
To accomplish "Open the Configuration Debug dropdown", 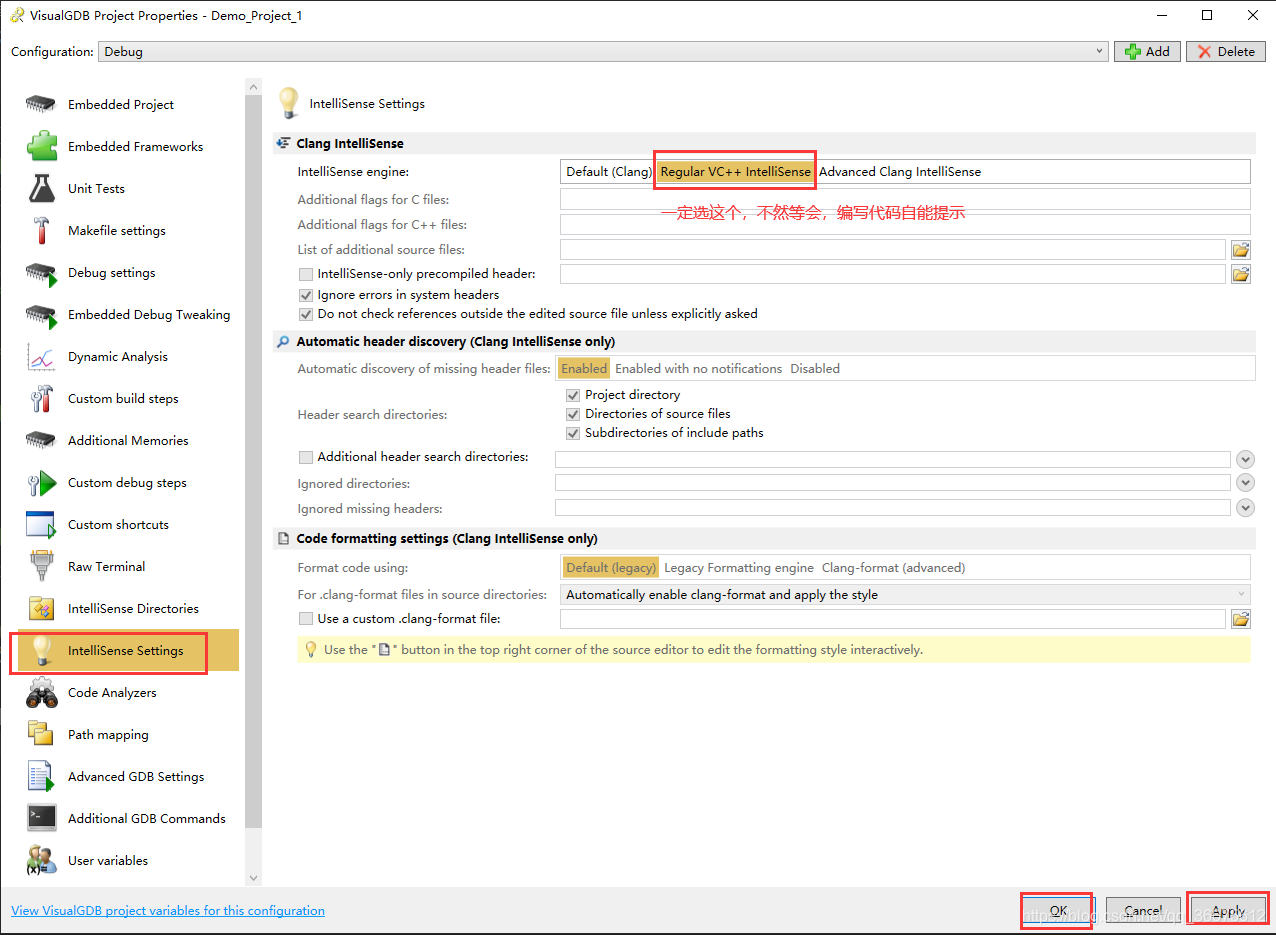I will [x=603, y=51].
